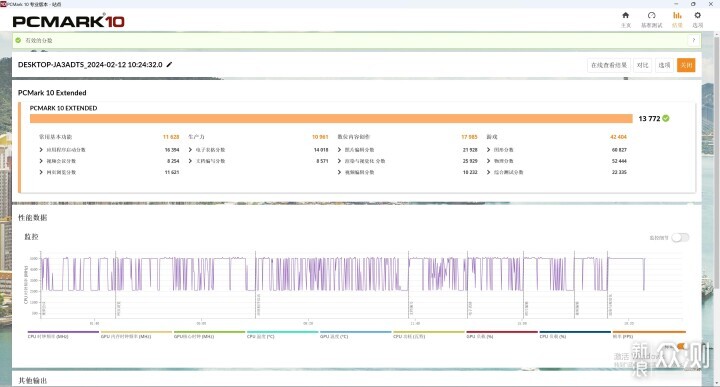This screenshot has width=720, height=387.
Task: Click the 在线查看结果 (view results online) button
Action: [x=609, y=65]
